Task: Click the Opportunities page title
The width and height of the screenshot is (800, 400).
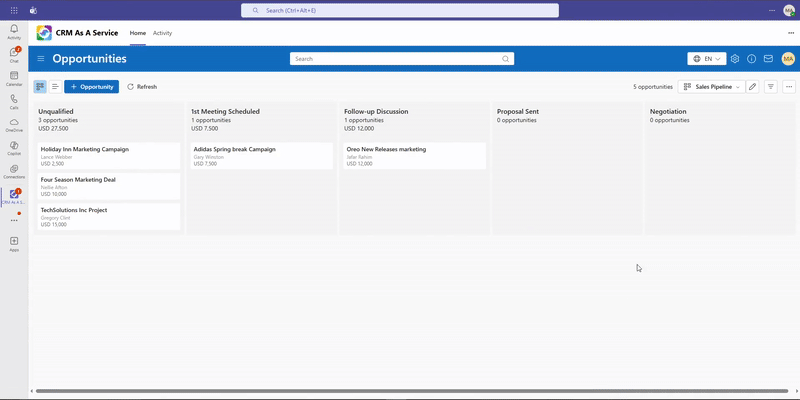Action: tap(89, 59)
